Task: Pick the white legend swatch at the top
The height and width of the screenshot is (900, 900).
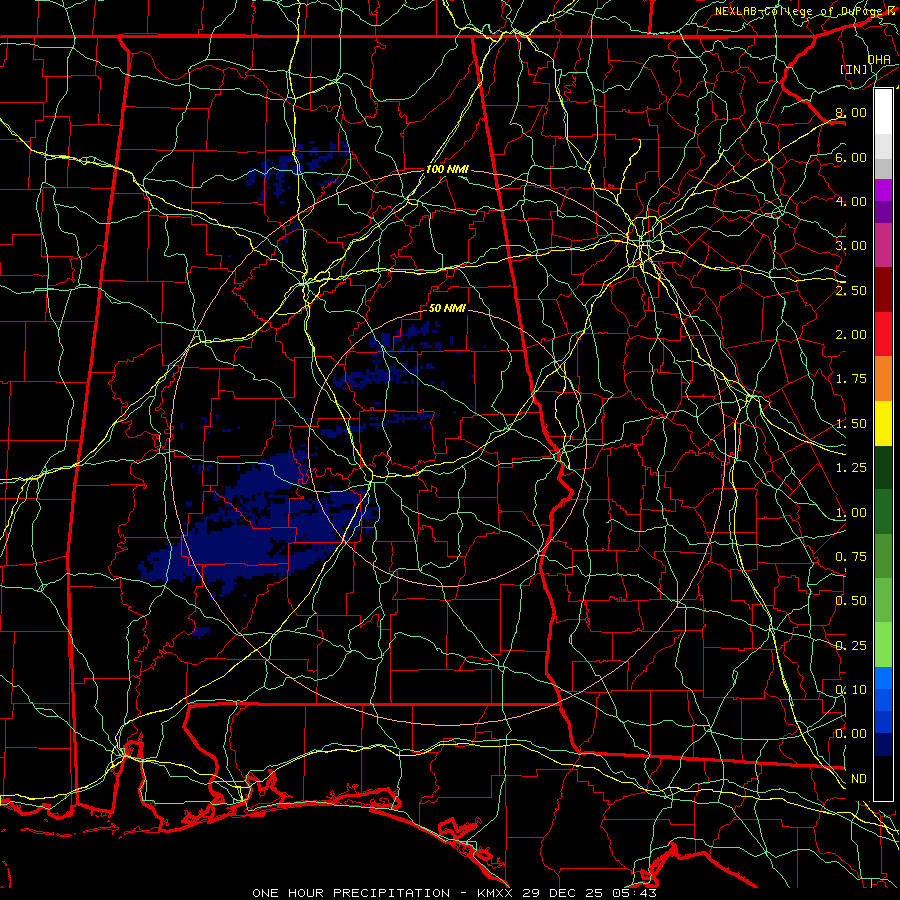Action: click(883, 112)
